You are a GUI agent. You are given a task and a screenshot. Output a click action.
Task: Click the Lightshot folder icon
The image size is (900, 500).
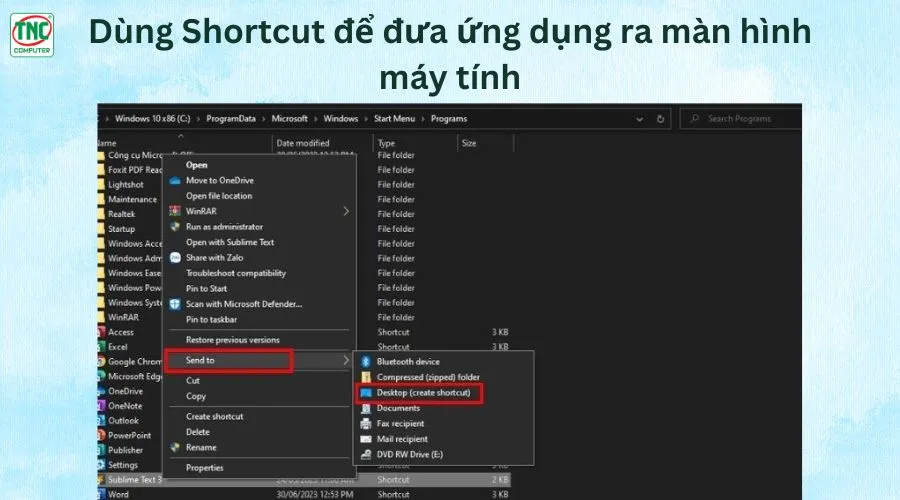[x=101, y=185]
